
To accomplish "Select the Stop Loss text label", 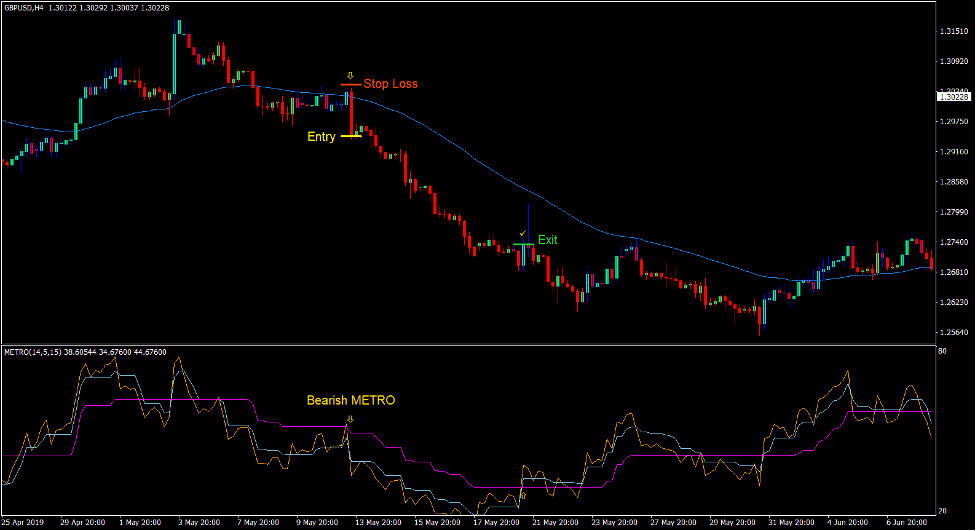I will [391, 84].
